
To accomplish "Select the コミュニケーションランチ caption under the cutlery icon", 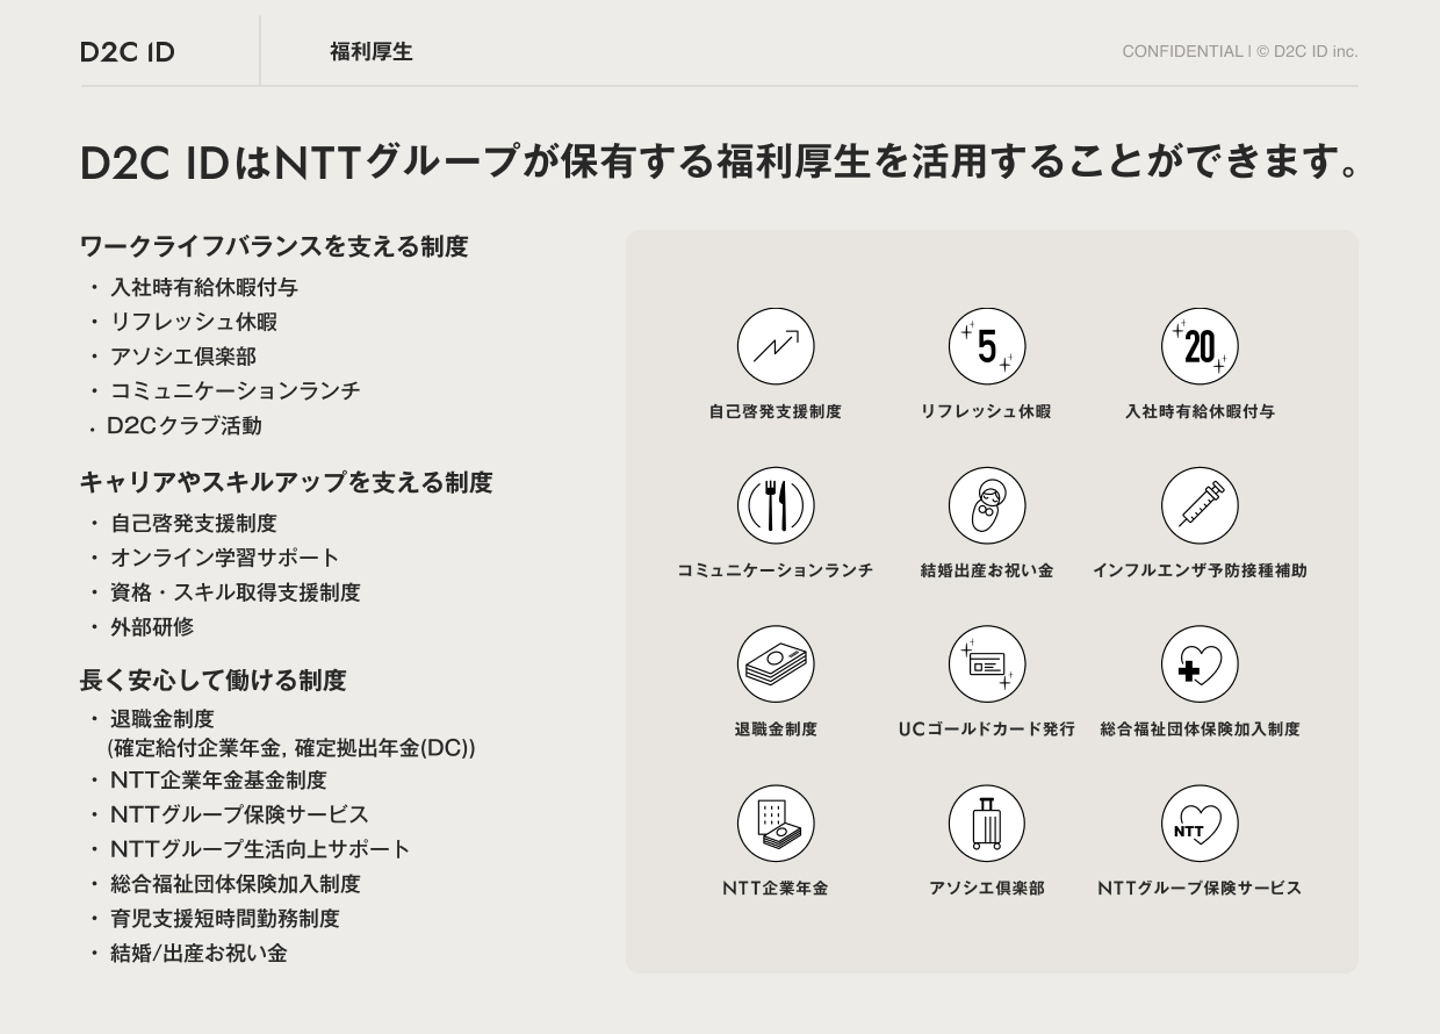I will [x=775, y=570].
